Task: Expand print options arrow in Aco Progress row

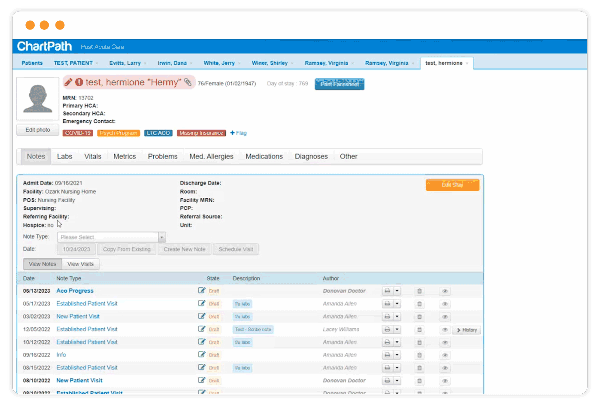Action: coord(397,290)
